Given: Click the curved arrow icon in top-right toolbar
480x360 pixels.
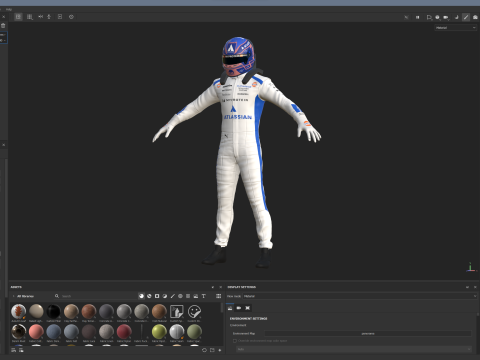Looking at the screenshot, I should point(457,17).
